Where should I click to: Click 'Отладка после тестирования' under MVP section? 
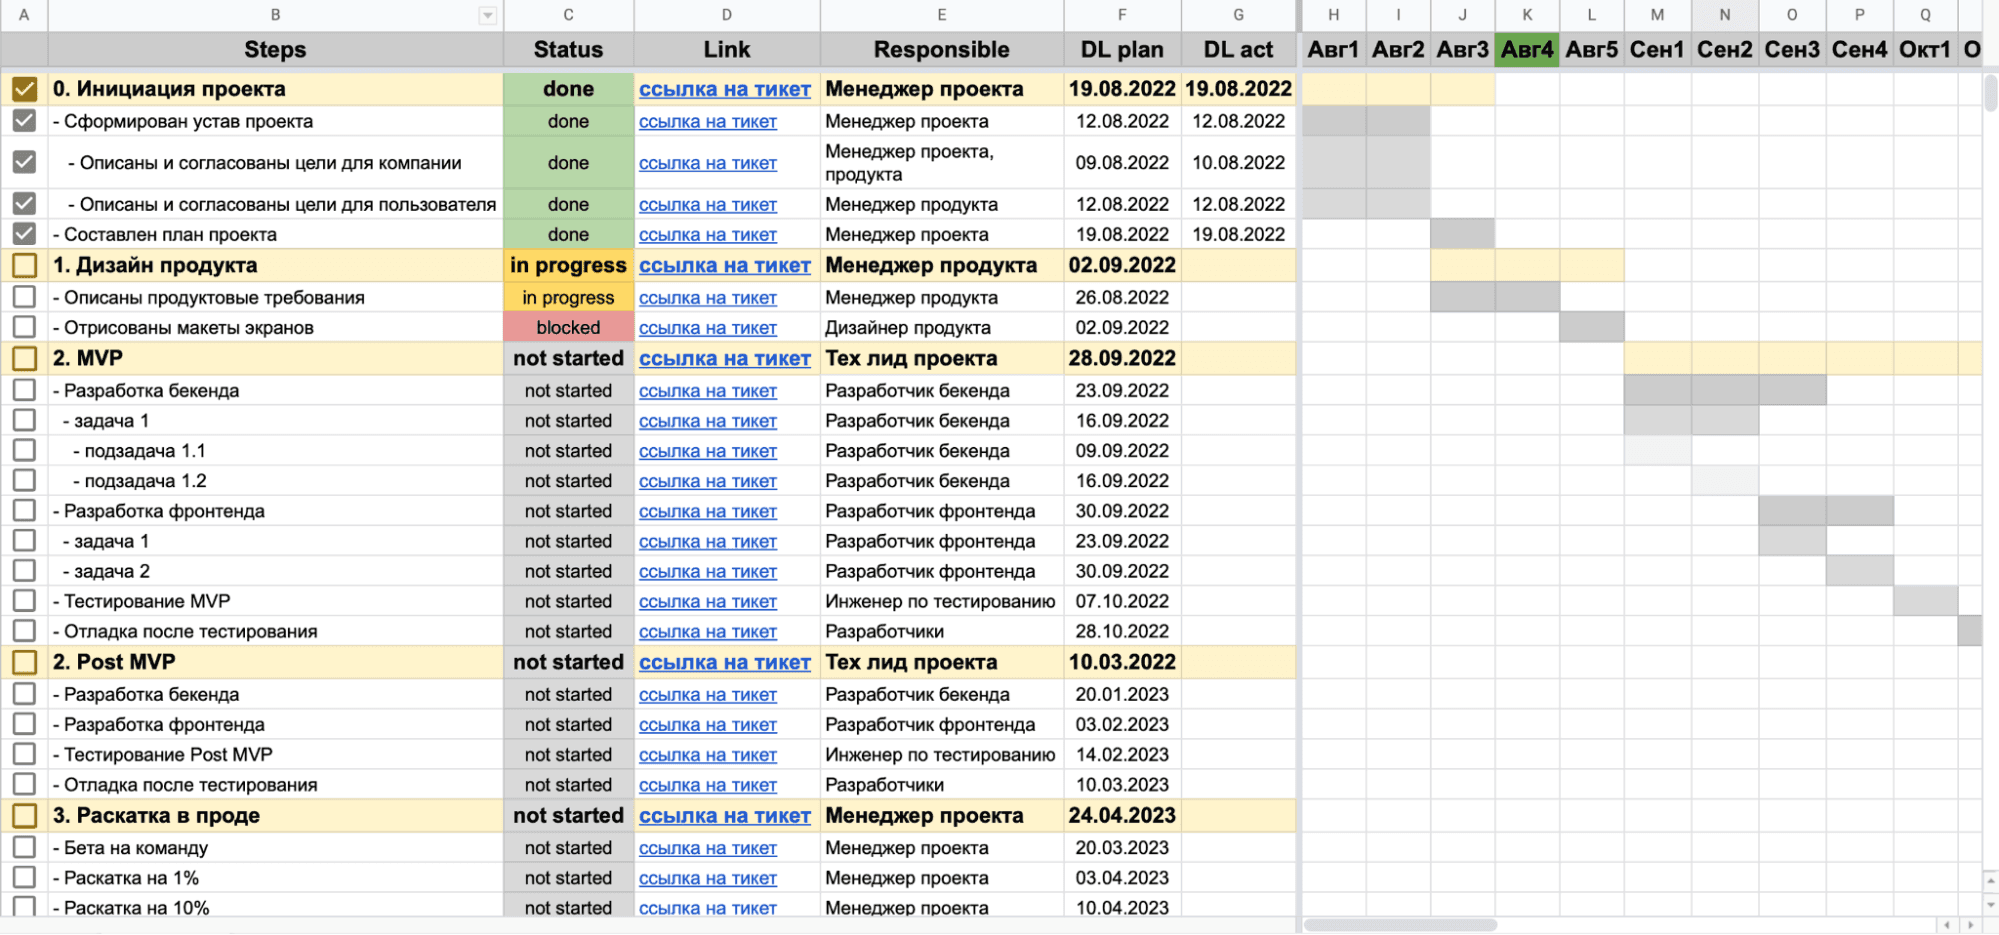[x=275, y=631]
